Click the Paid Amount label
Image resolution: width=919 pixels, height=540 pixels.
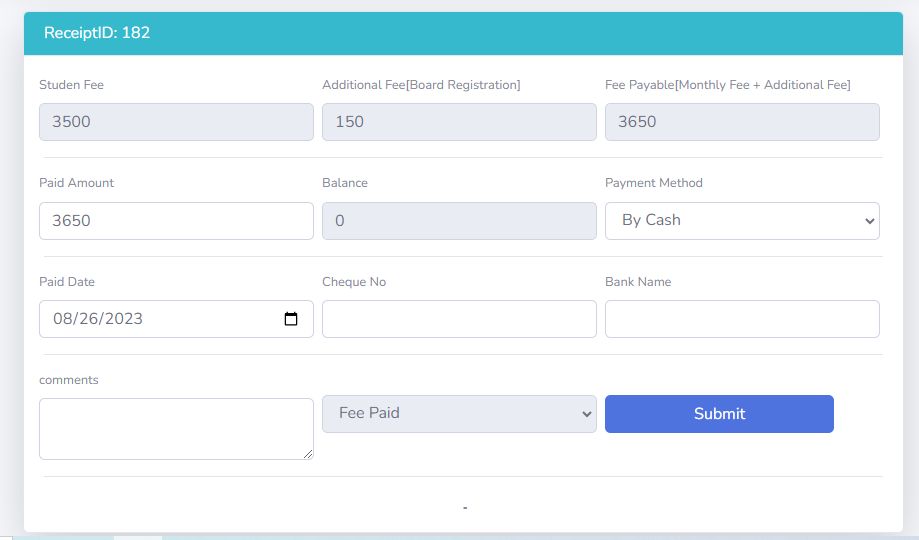(x=77, y=183)
